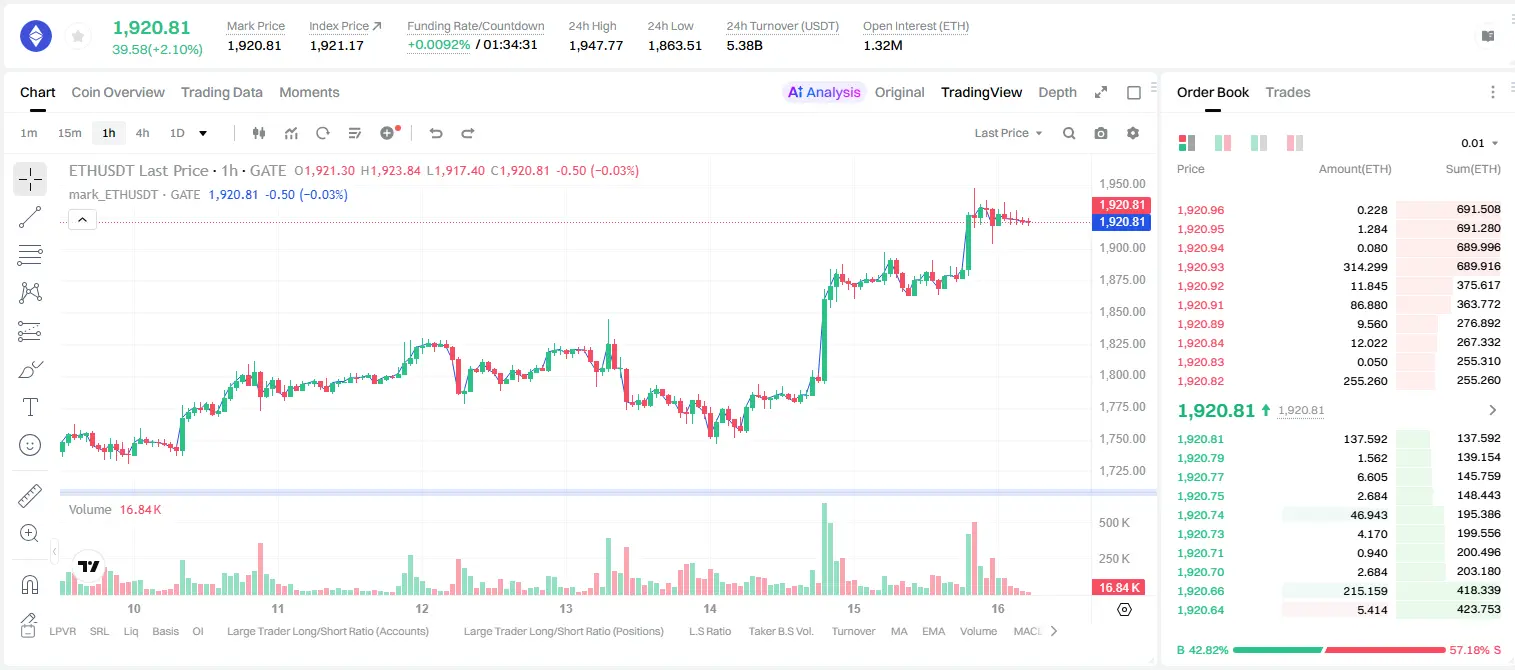
Task: Open the AI Analysis button
Action: [x=824, y=92]
